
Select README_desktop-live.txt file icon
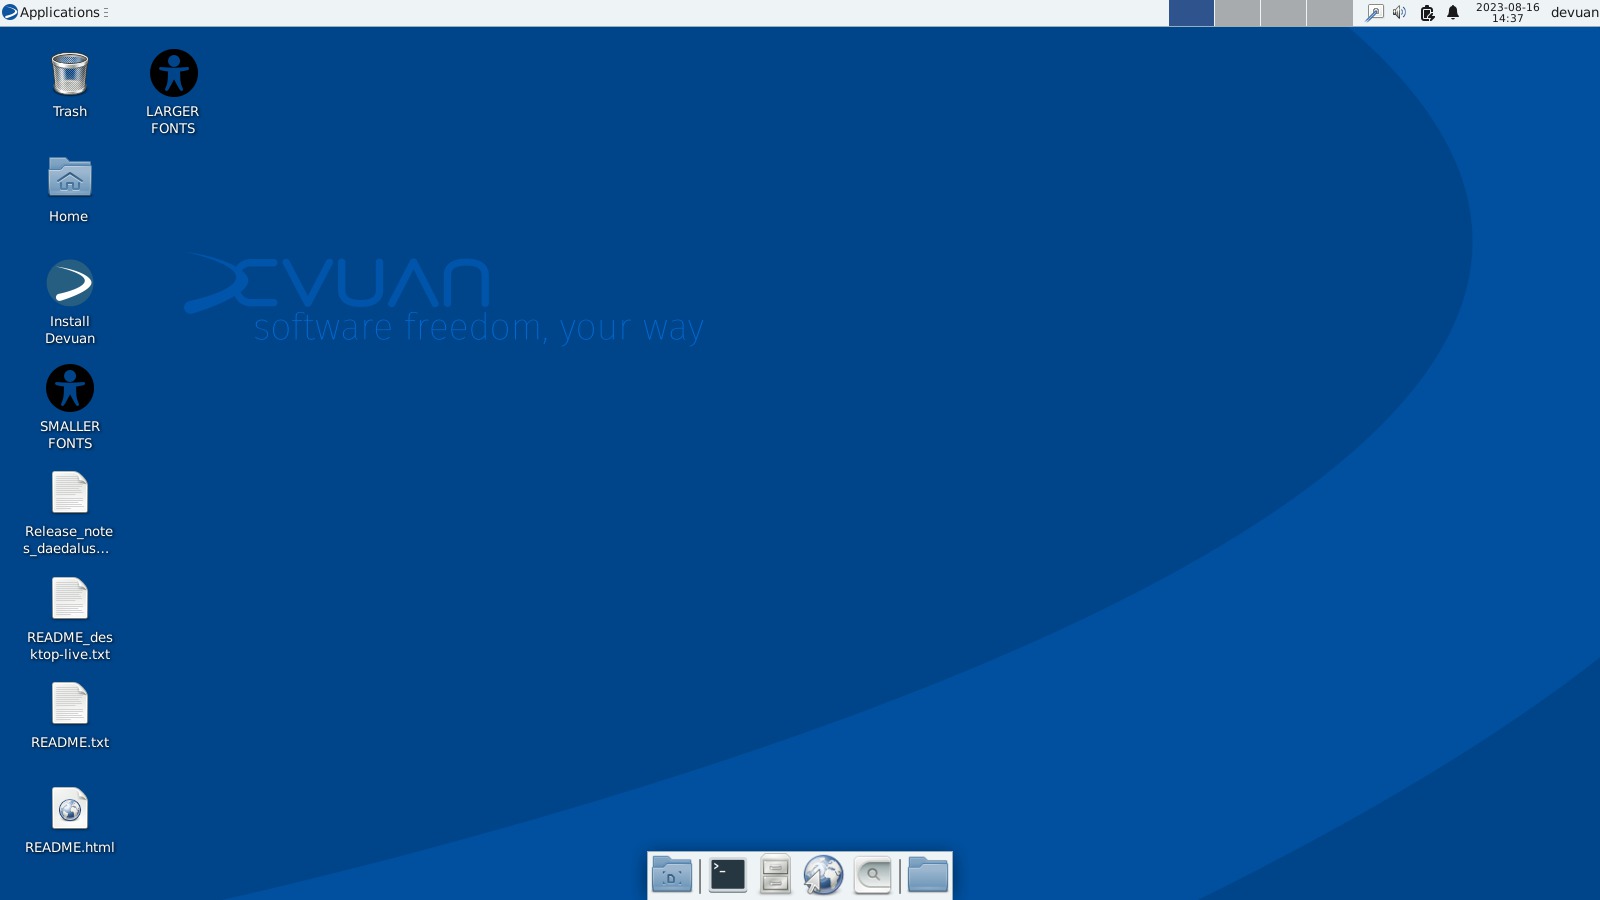tap(70, 598)
